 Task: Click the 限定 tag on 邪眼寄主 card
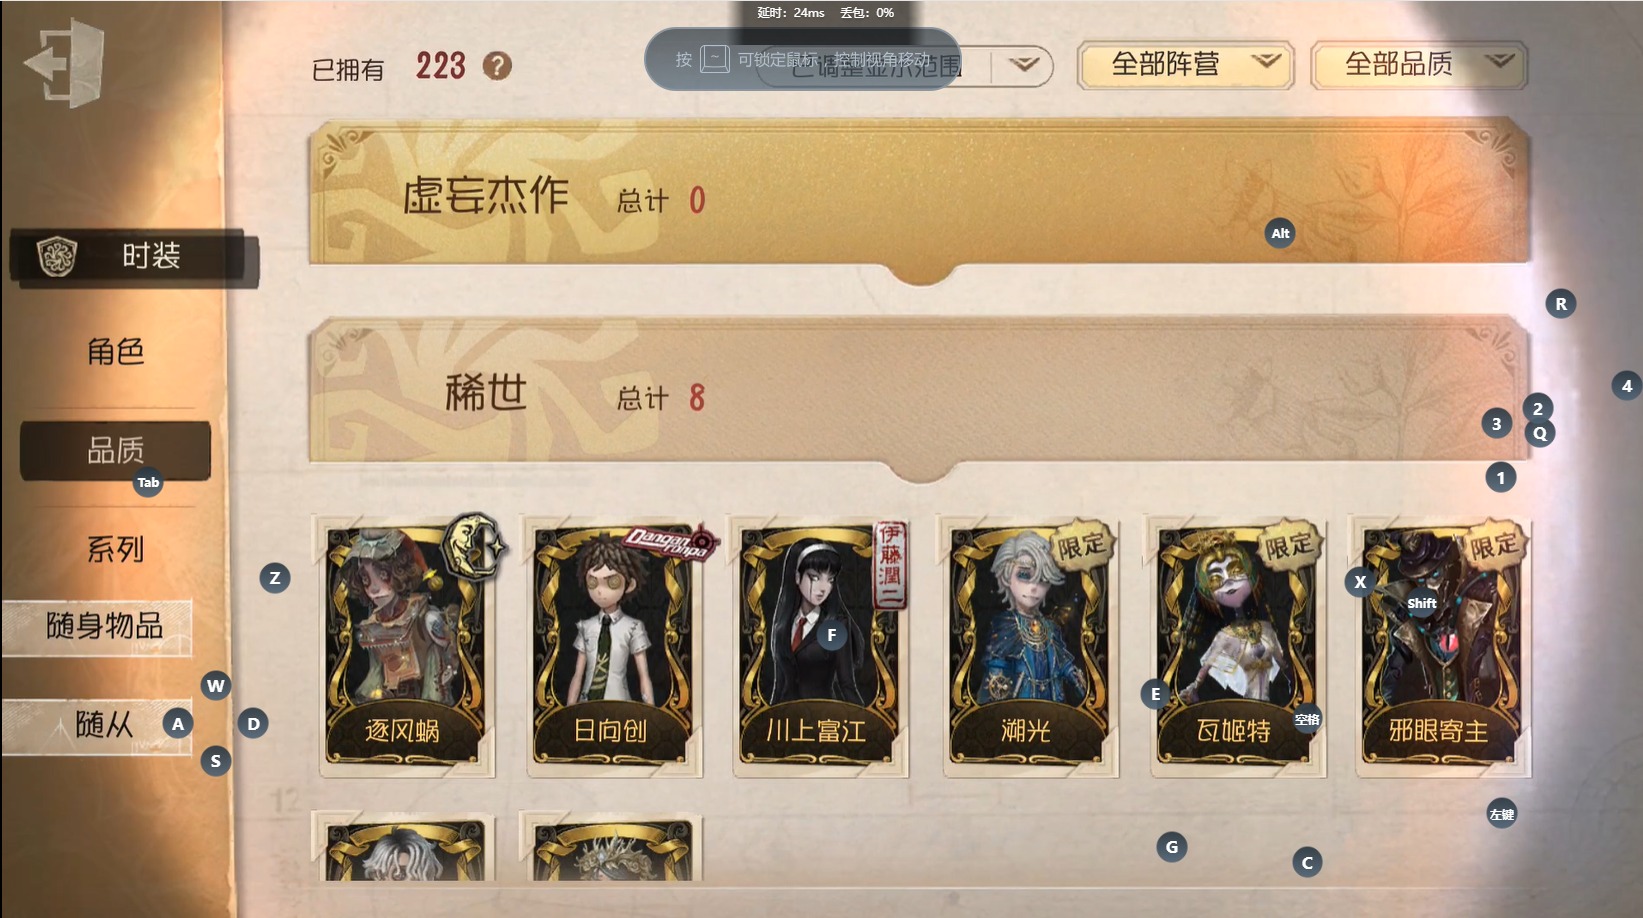click(1494, 545)
